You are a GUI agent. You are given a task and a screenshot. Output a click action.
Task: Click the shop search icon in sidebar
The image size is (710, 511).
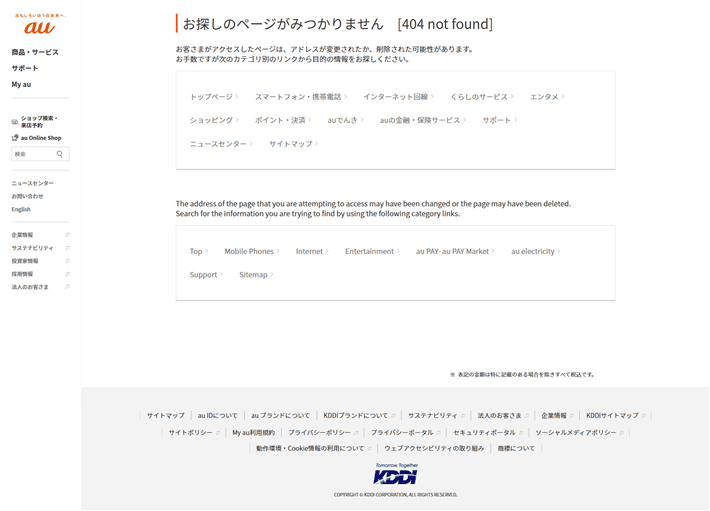point(15,122)
